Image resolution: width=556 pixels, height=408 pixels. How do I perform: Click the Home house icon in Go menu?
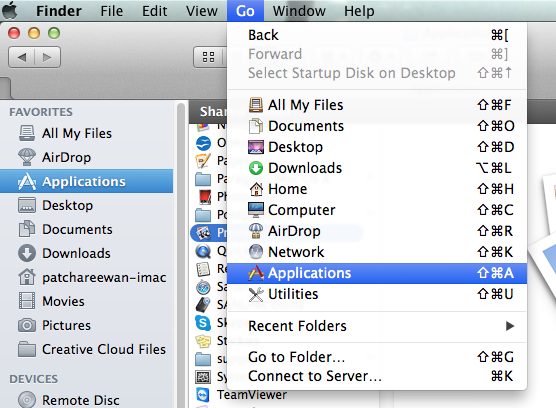(256, 189)
